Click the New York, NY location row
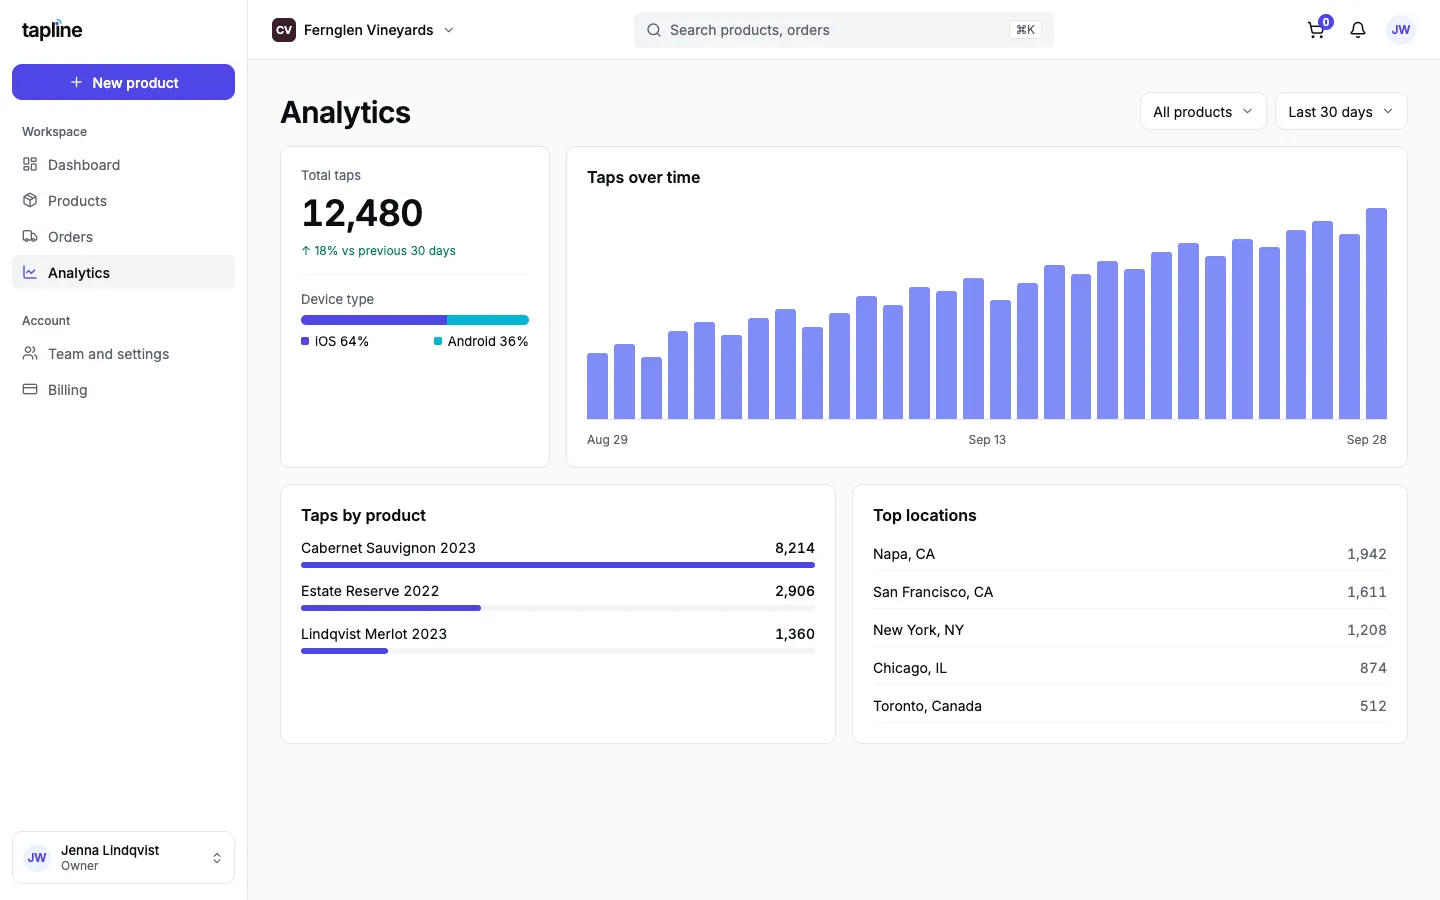The width and height of the screenshot is (1440, 900). tap(1130, 630)
